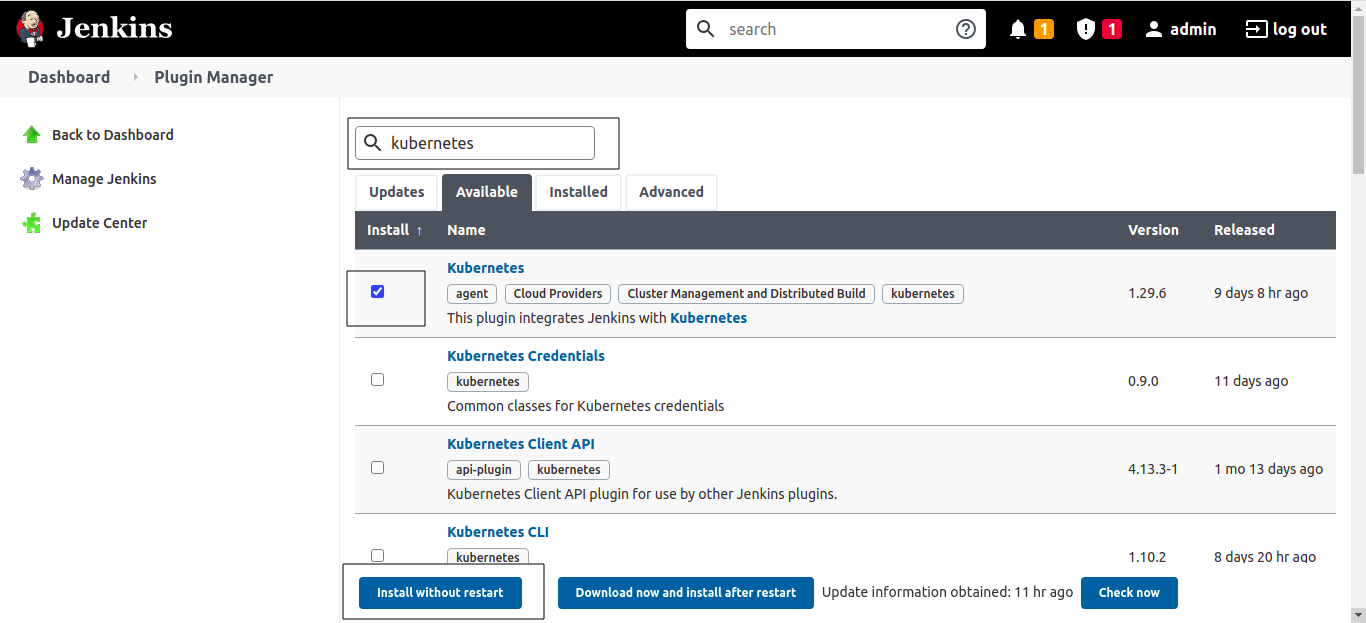Click the Install without restart button
The width and height of the screenshot is (1366, 623).
(x=440, y=592)
